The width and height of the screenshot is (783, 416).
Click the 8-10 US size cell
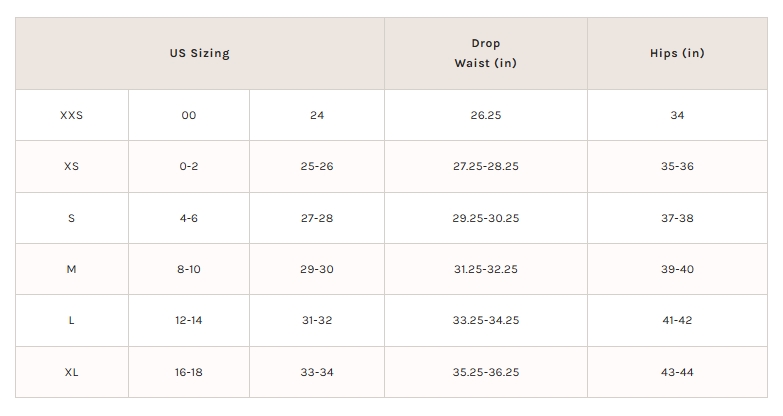coord(189,269)
